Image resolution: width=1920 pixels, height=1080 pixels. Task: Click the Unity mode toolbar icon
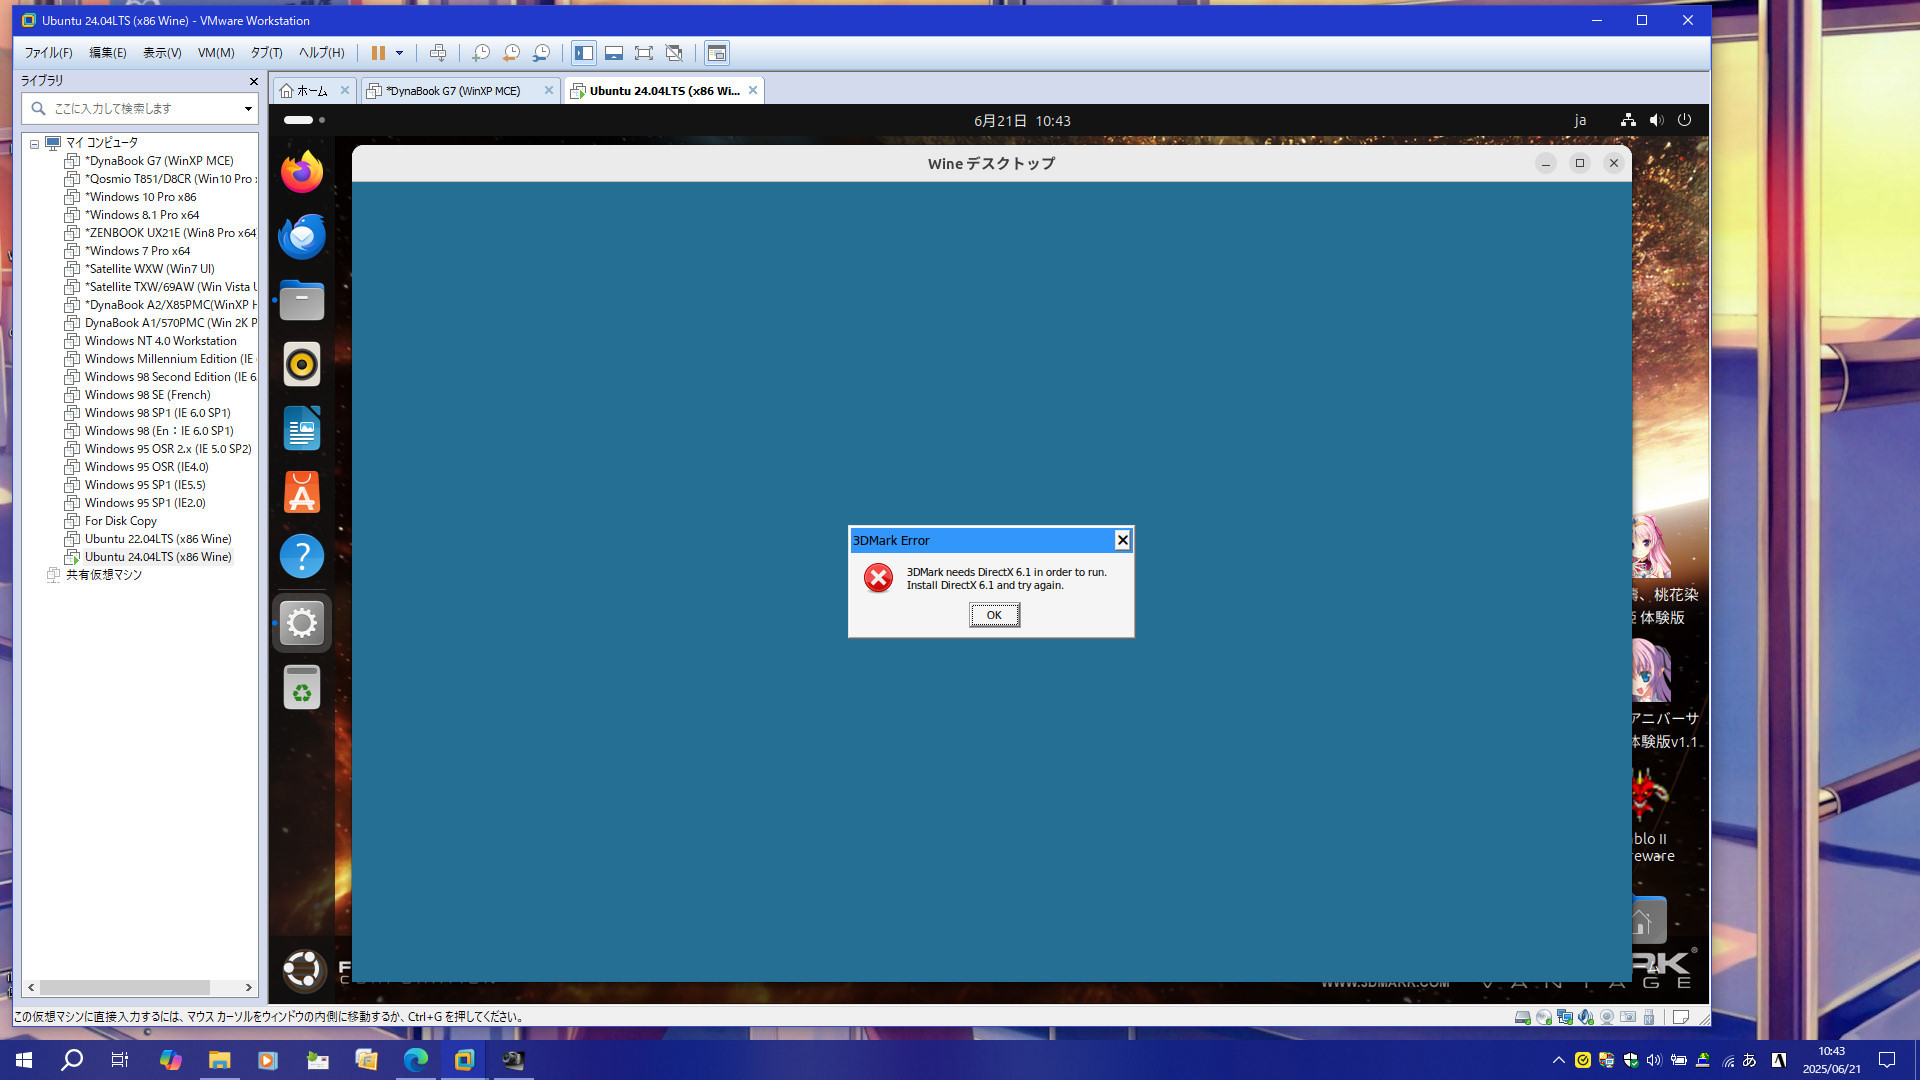click(x=674, y=53)
